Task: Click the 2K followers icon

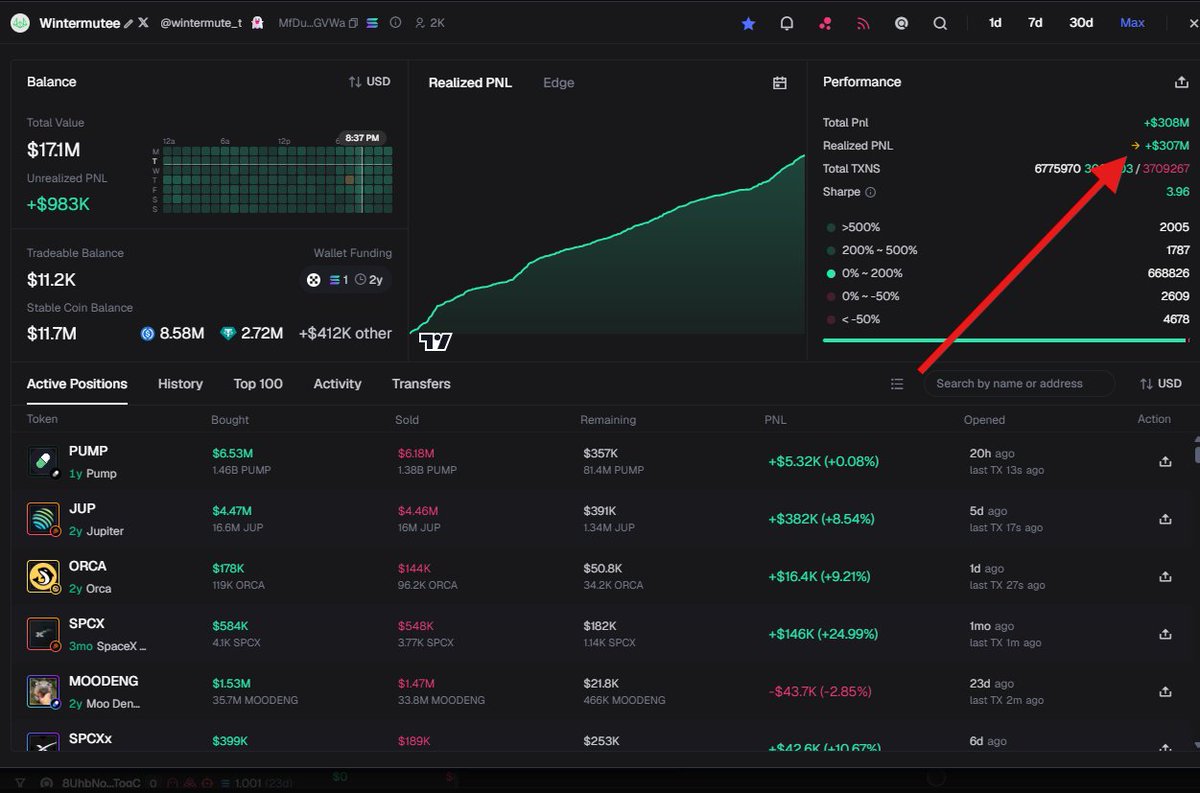Action: tap(419, 23)
